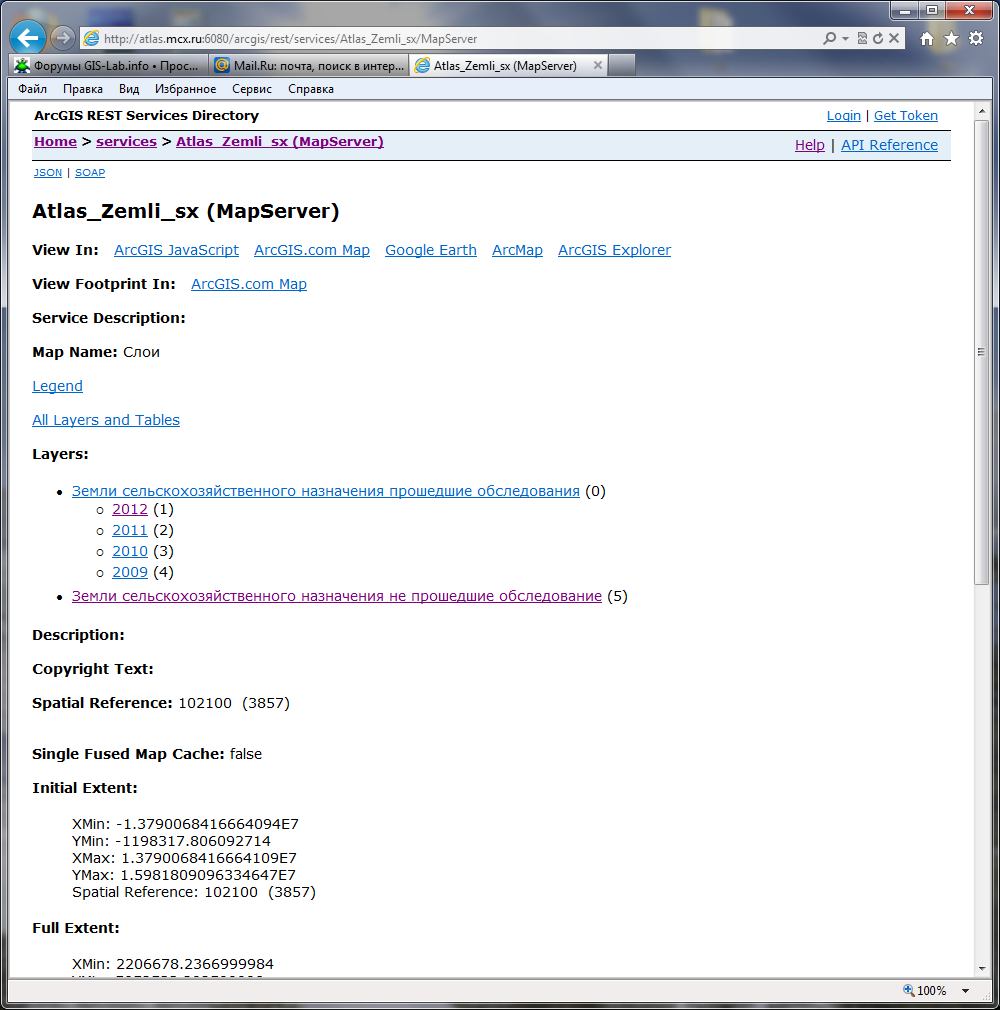Screen dimensions: 1000x1010
Task: Close the Atlas_Zemli_sx tab
Action: click(x=597, y=65)
